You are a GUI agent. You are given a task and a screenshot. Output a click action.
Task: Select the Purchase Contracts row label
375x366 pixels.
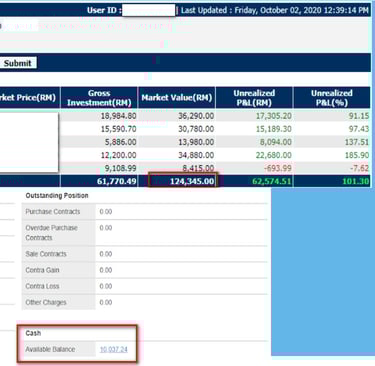point(53,212)
